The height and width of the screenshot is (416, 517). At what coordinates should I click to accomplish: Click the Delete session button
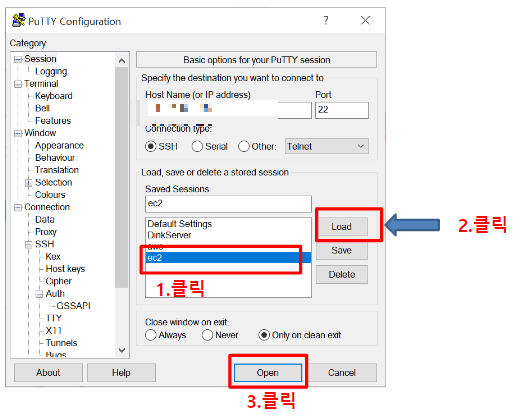[342, 274]
